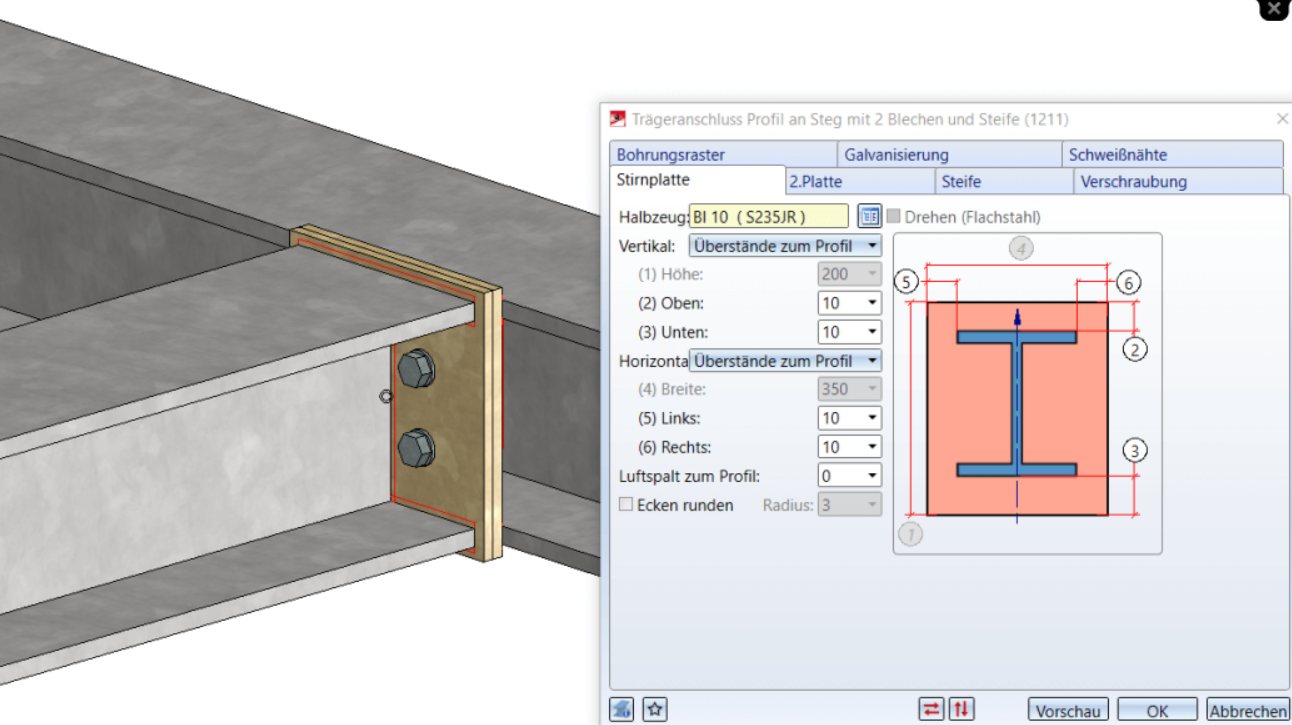Click the connection info icon at bottom left
The image size is (1292, 725).
[622, 709]
